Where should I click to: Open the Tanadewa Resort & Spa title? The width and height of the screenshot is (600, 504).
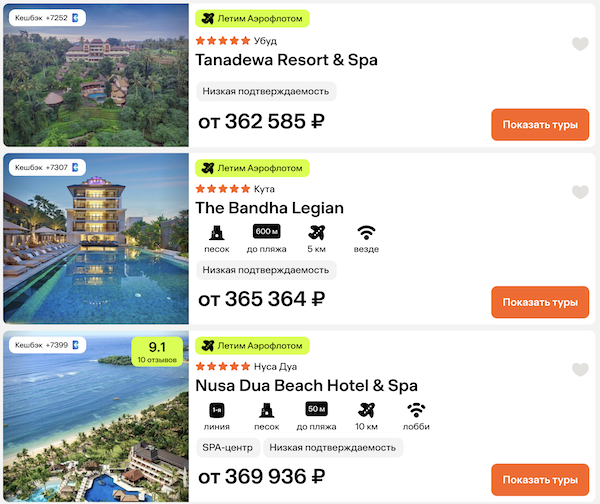[x=287, y=60]
